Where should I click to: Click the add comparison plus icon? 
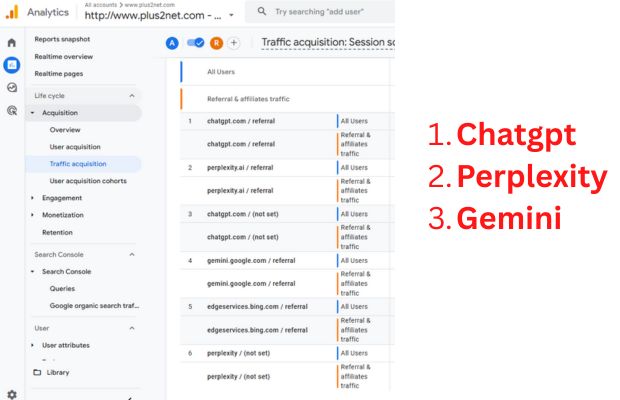pos(234,43)
